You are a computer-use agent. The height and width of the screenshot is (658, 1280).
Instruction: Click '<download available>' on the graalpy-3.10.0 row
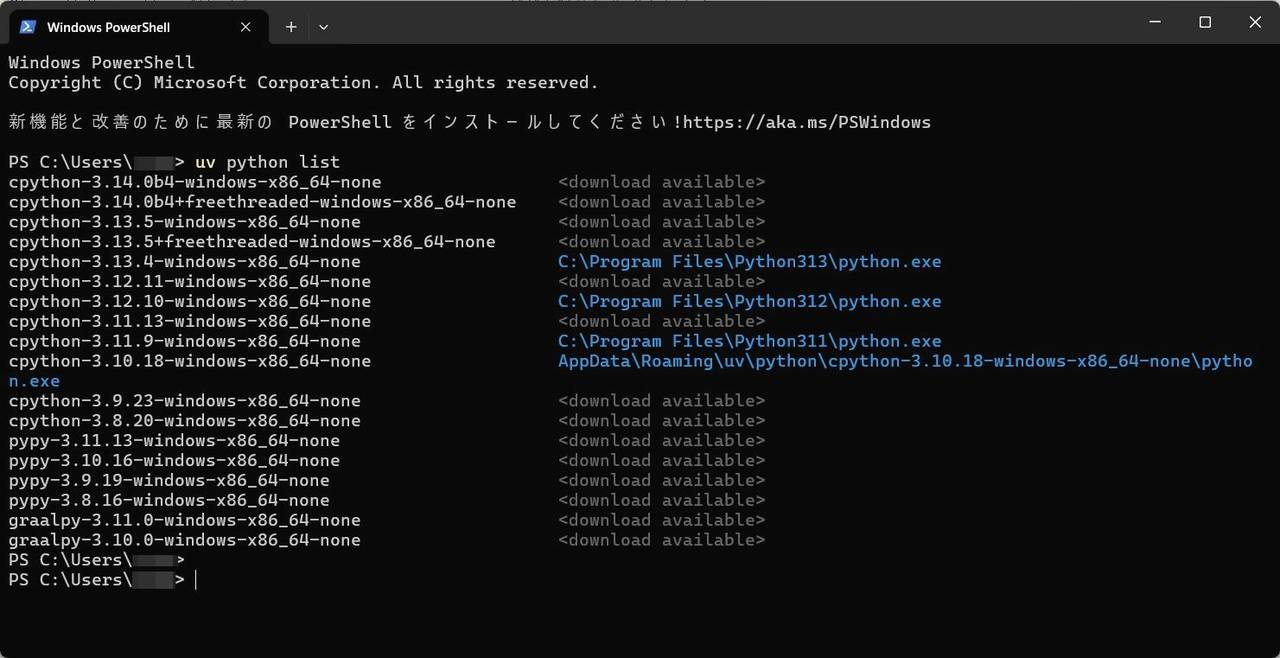click(x=662, y=541)
